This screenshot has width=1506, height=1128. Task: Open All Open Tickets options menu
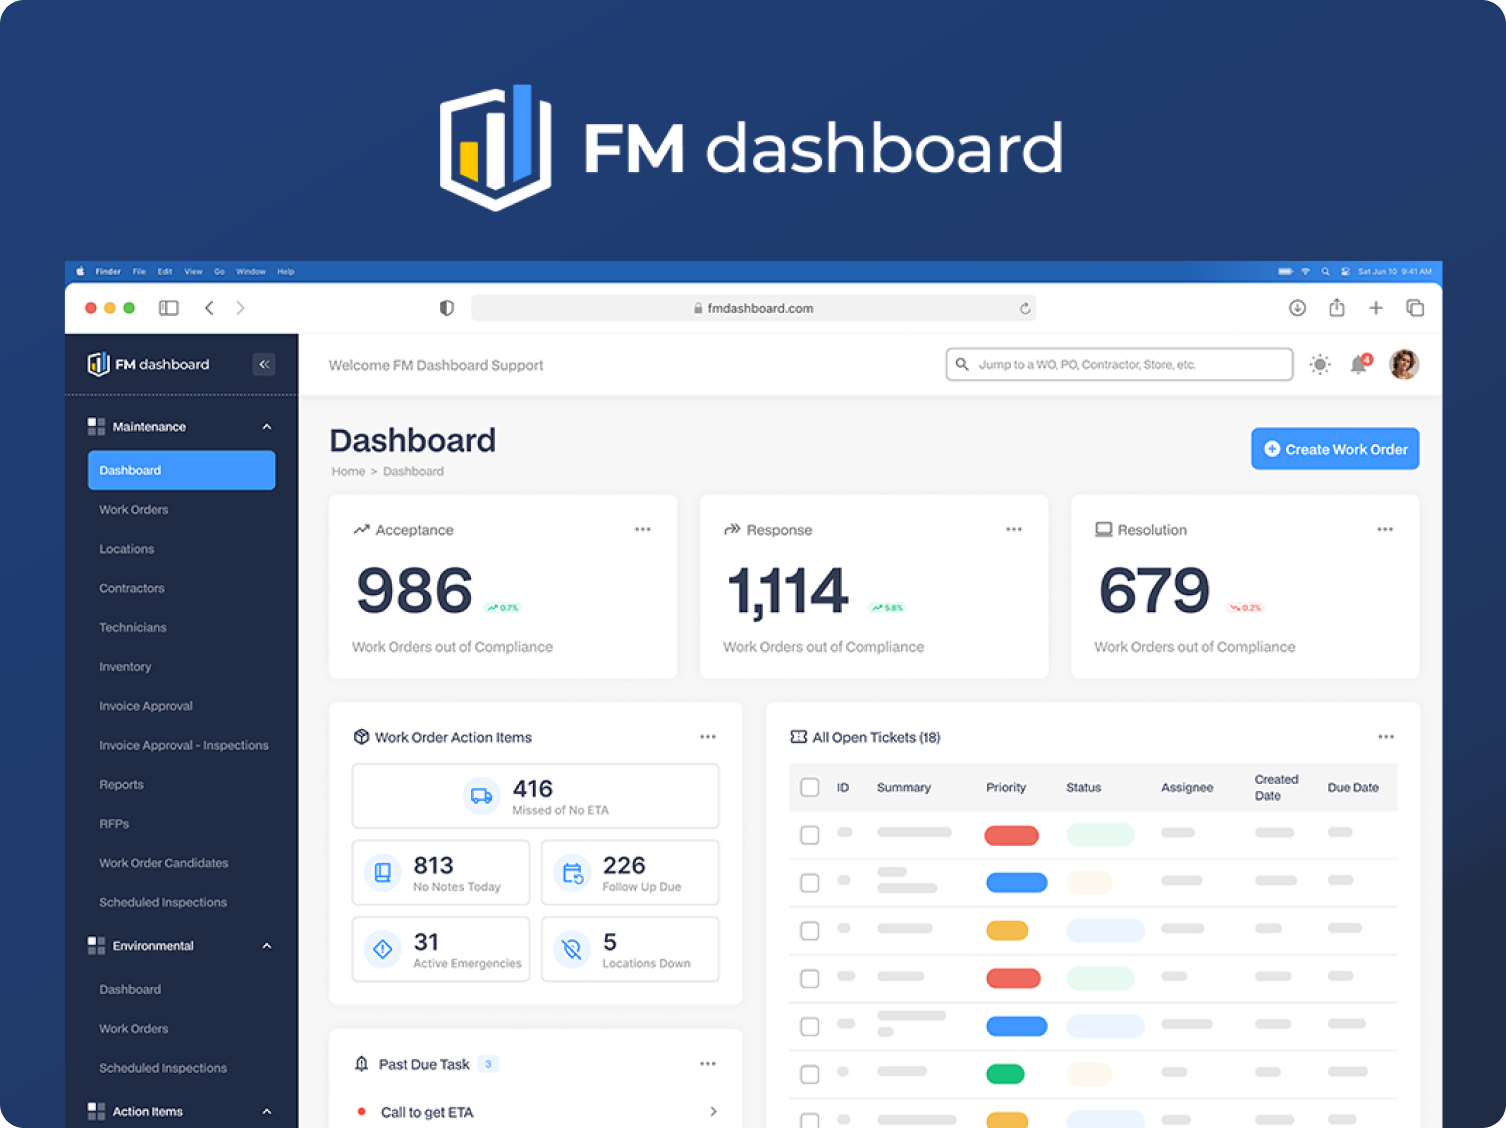(1386, 737)
